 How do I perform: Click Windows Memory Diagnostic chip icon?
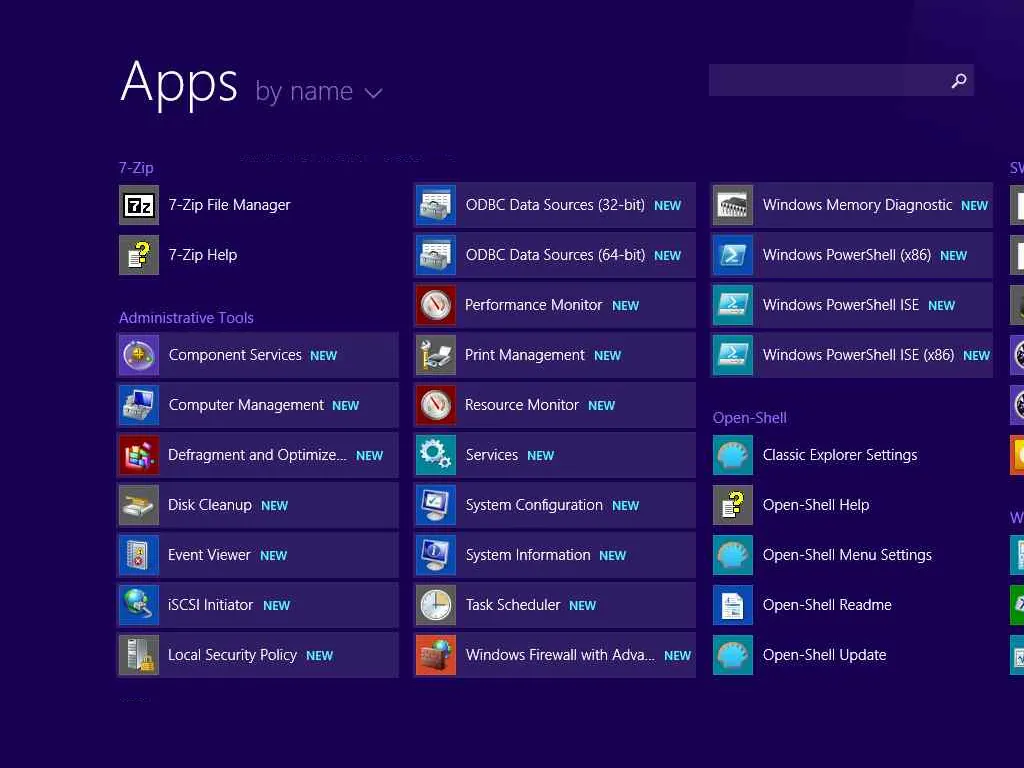(733, 205)
